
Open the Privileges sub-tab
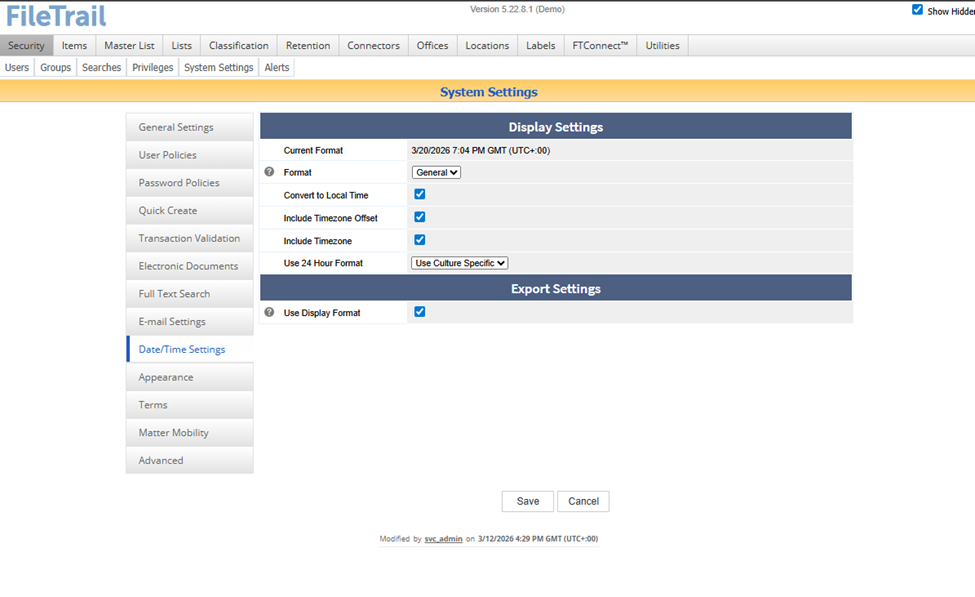tap(152, 67)
